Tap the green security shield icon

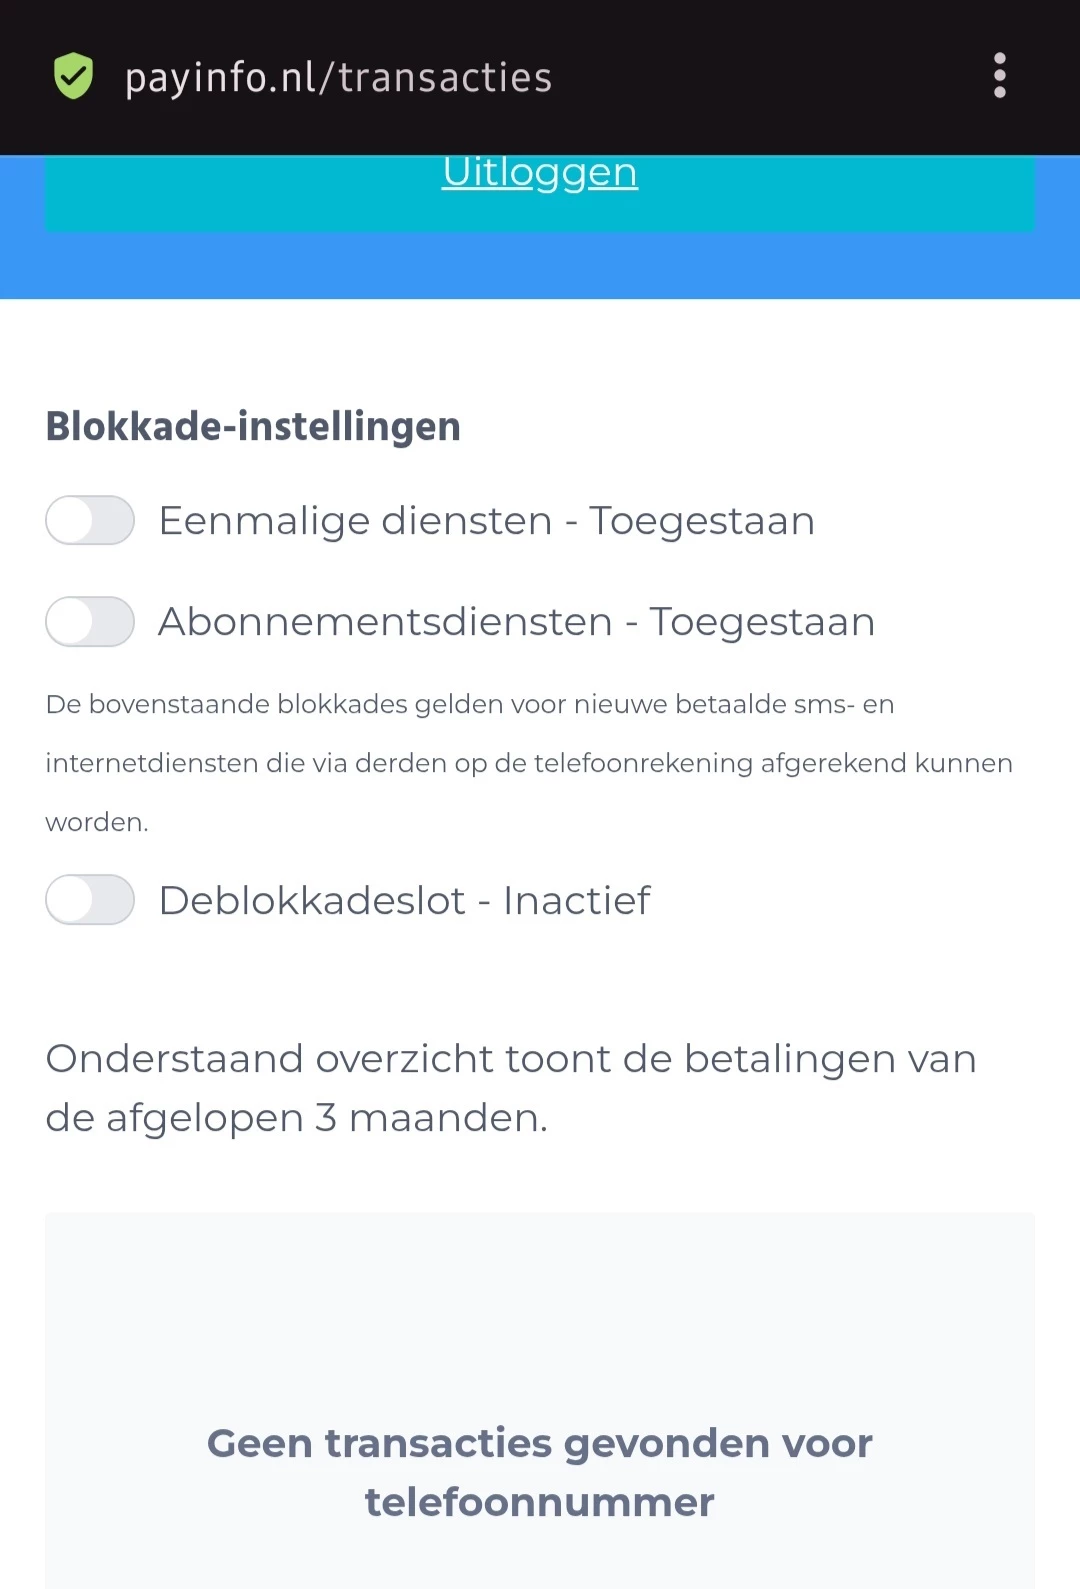point(73,77)
